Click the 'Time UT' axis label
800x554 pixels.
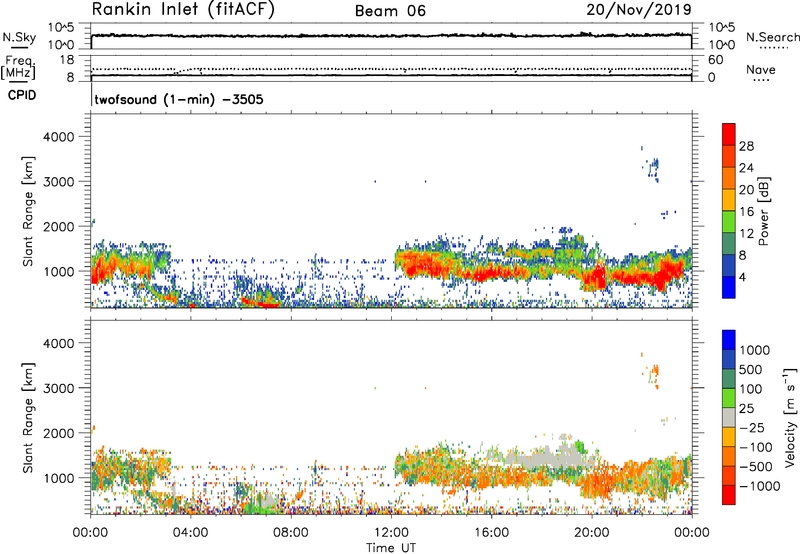pyautogui.click(x=391, y=548)
